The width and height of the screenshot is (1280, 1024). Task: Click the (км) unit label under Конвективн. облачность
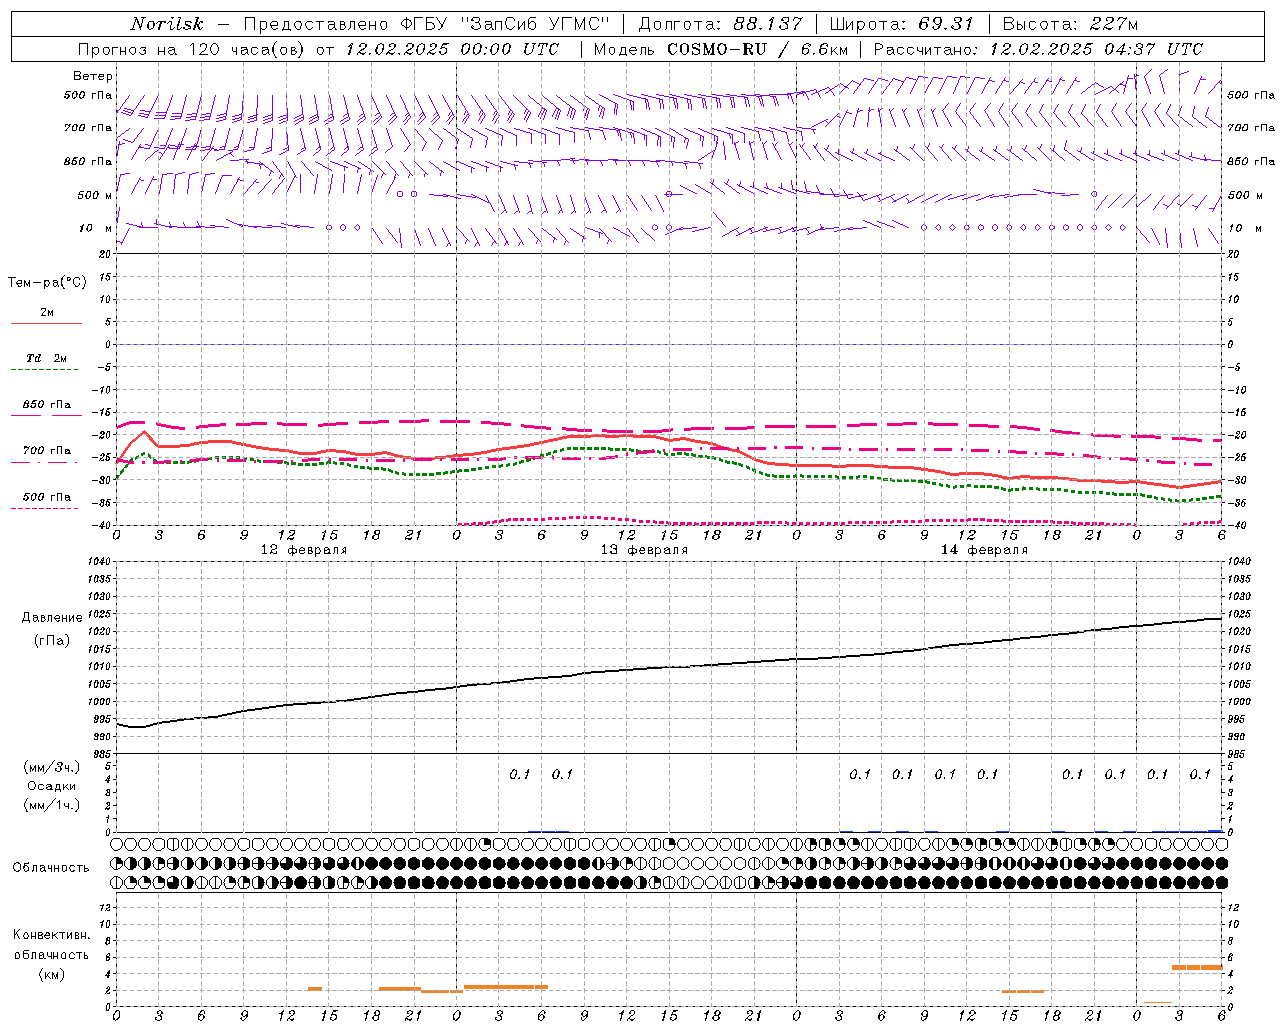coord(52,974)
